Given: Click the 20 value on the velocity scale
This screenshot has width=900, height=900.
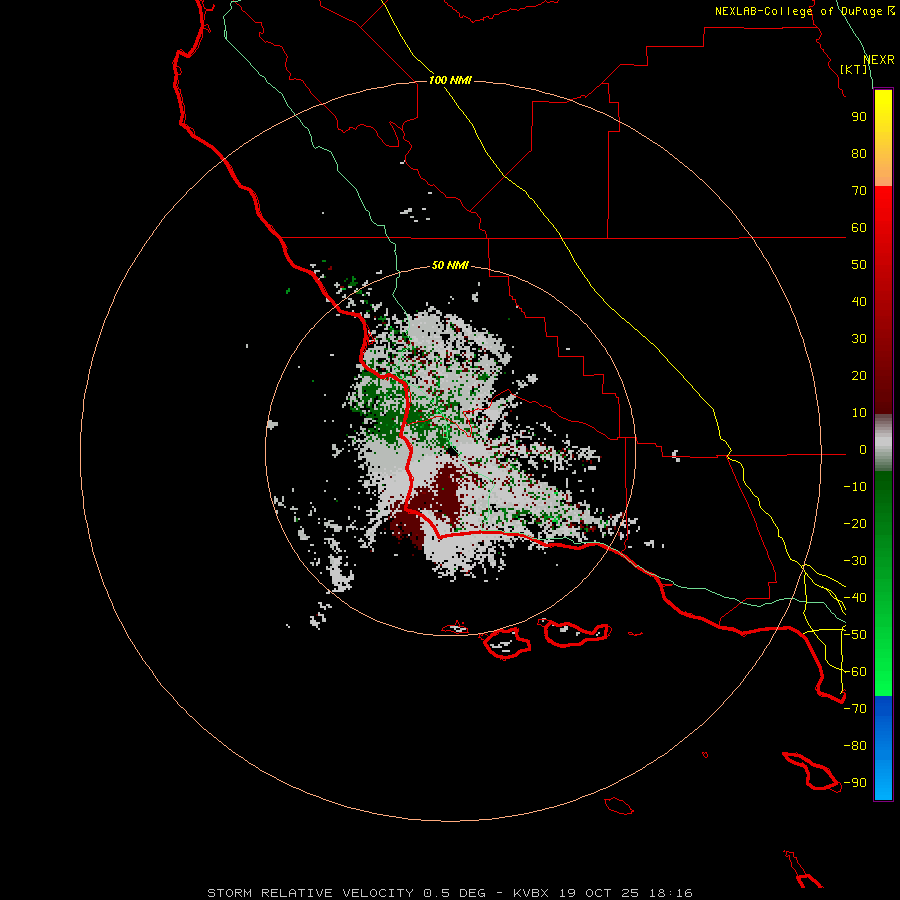Looking at the screenshot, I should 859,375.
